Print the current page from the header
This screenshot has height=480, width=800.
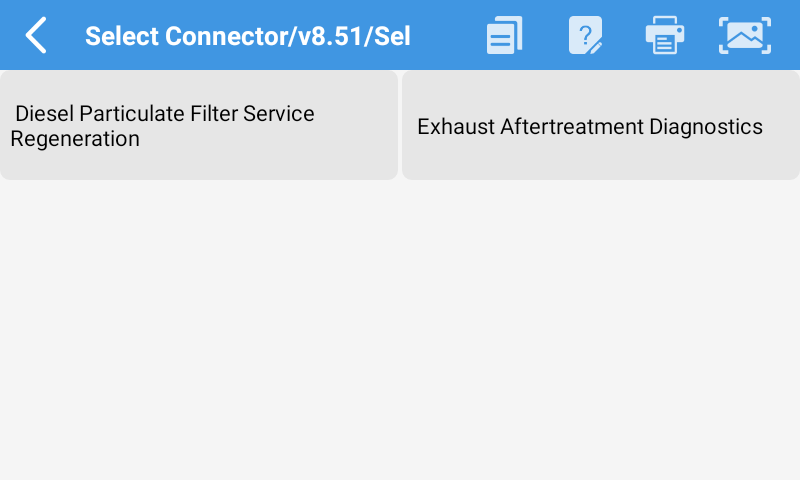[664, 36]
